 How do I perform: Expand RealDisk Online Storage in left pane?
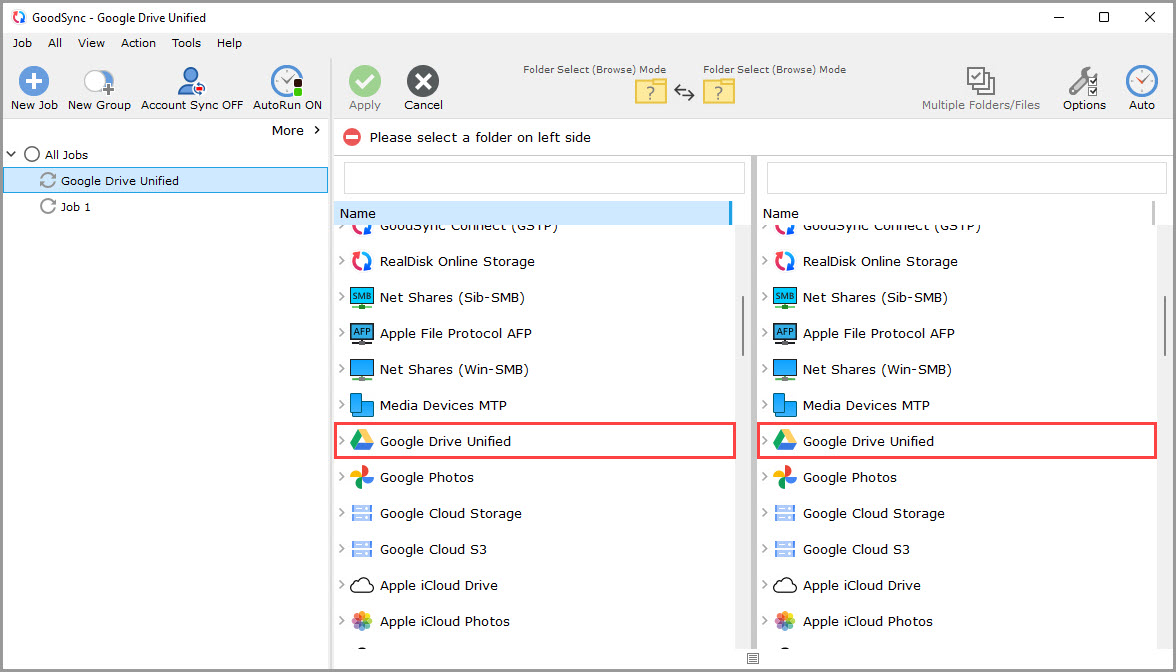341,261
